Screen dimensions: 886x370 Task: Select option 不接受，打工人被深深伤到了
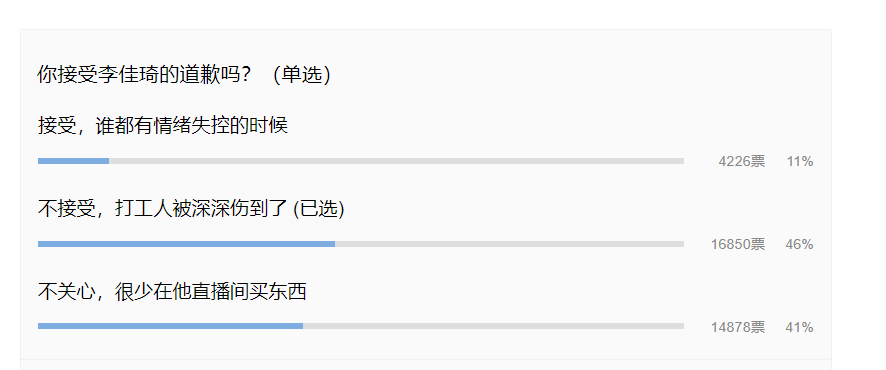(x=165, y=208)
